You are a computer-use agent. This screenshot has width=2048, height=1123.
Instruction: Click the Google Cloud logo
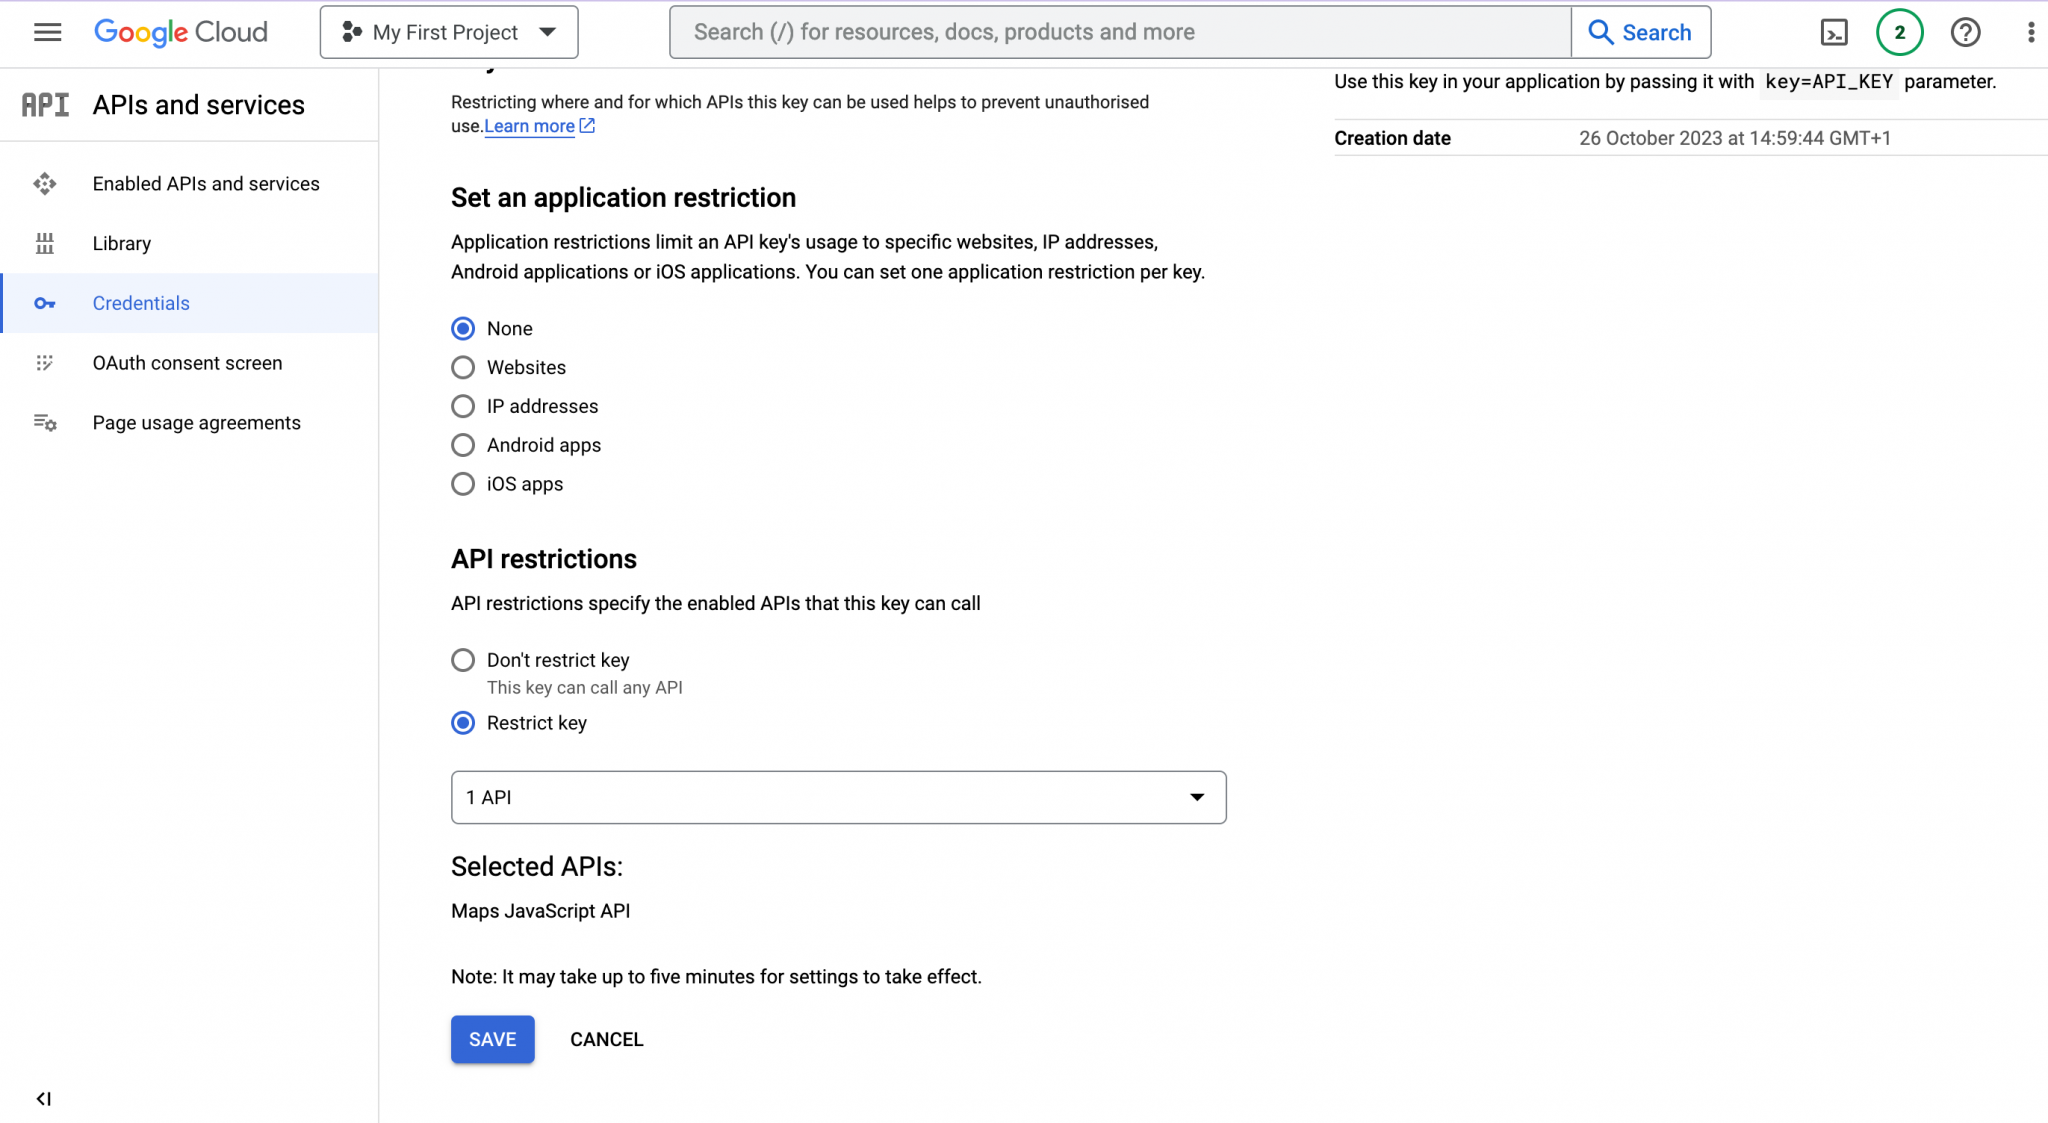[181, 32]
